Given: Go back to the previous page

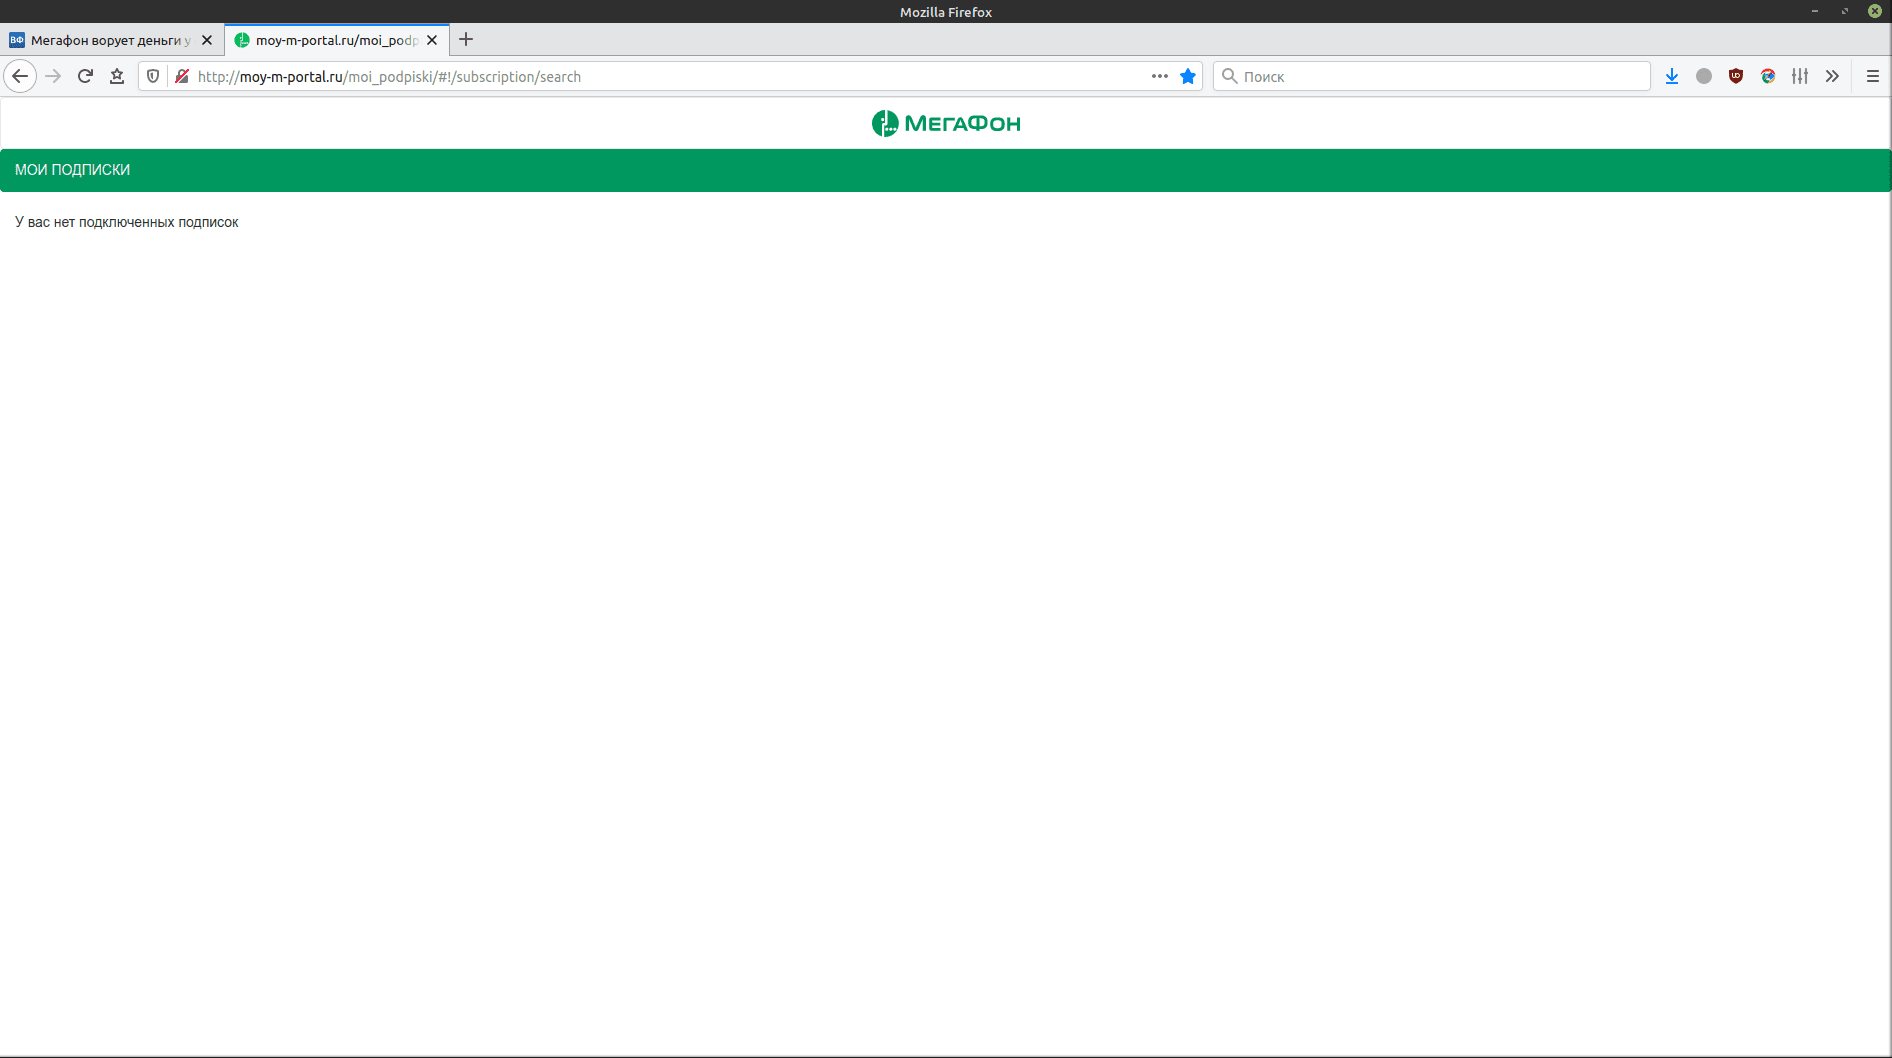Looking at the screenshot, I should pos(20,76).
